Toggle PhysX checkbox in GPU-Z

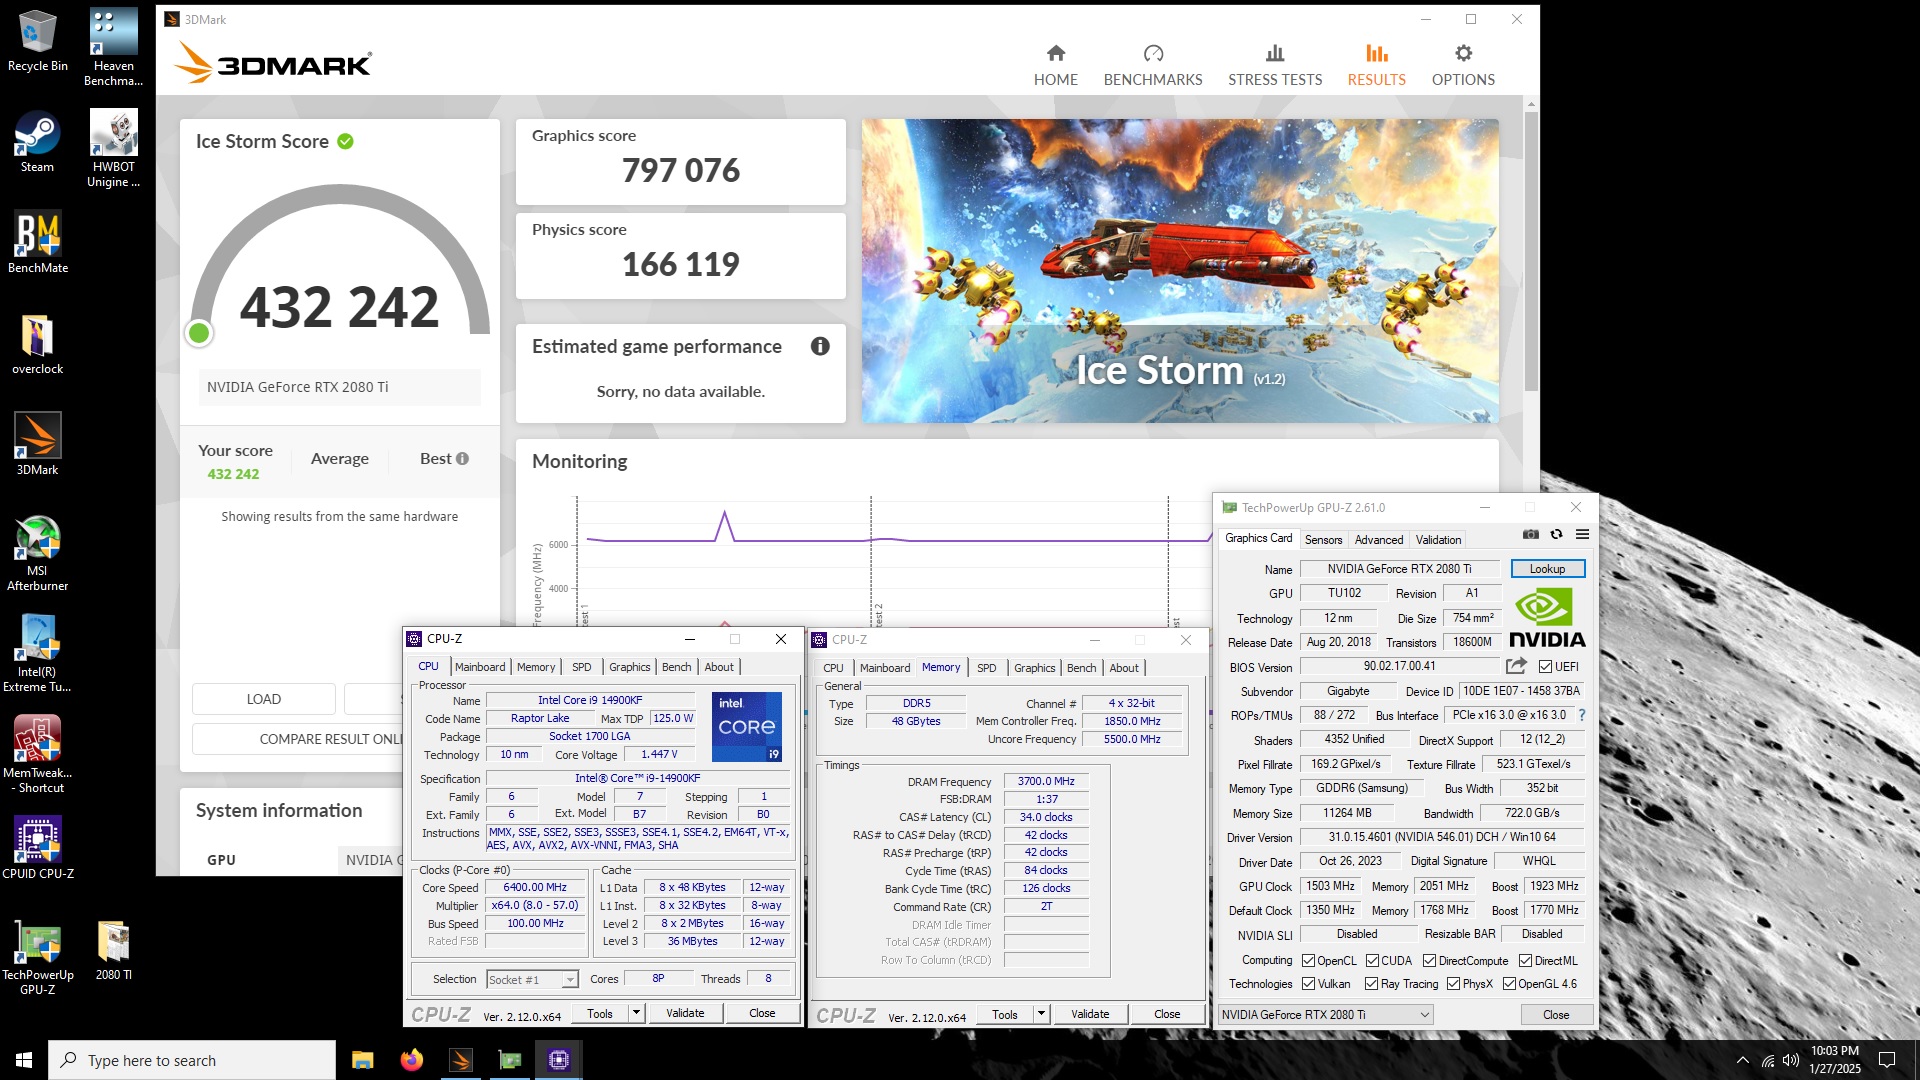[x=1453, y=984]
